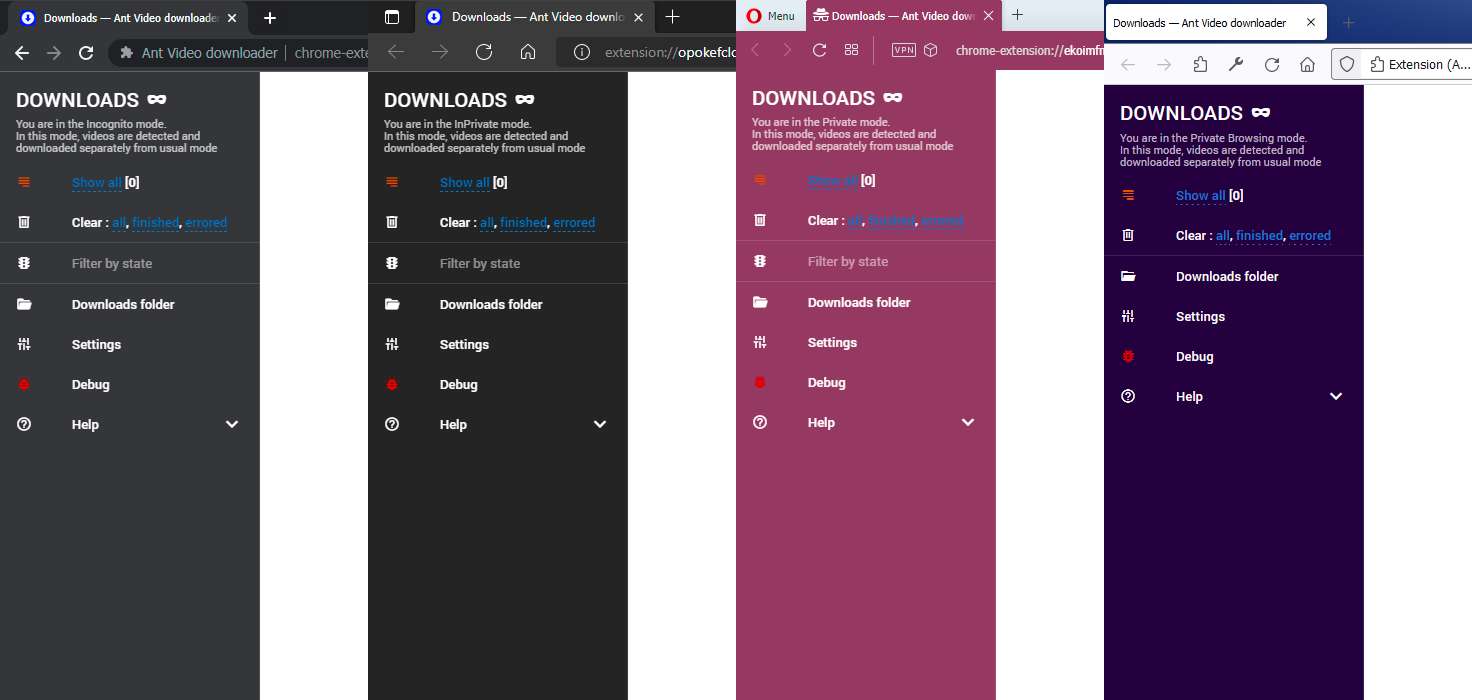Click the Show all link in Firefox
Screen dimensions: 1472x700
pos(1200,196)
